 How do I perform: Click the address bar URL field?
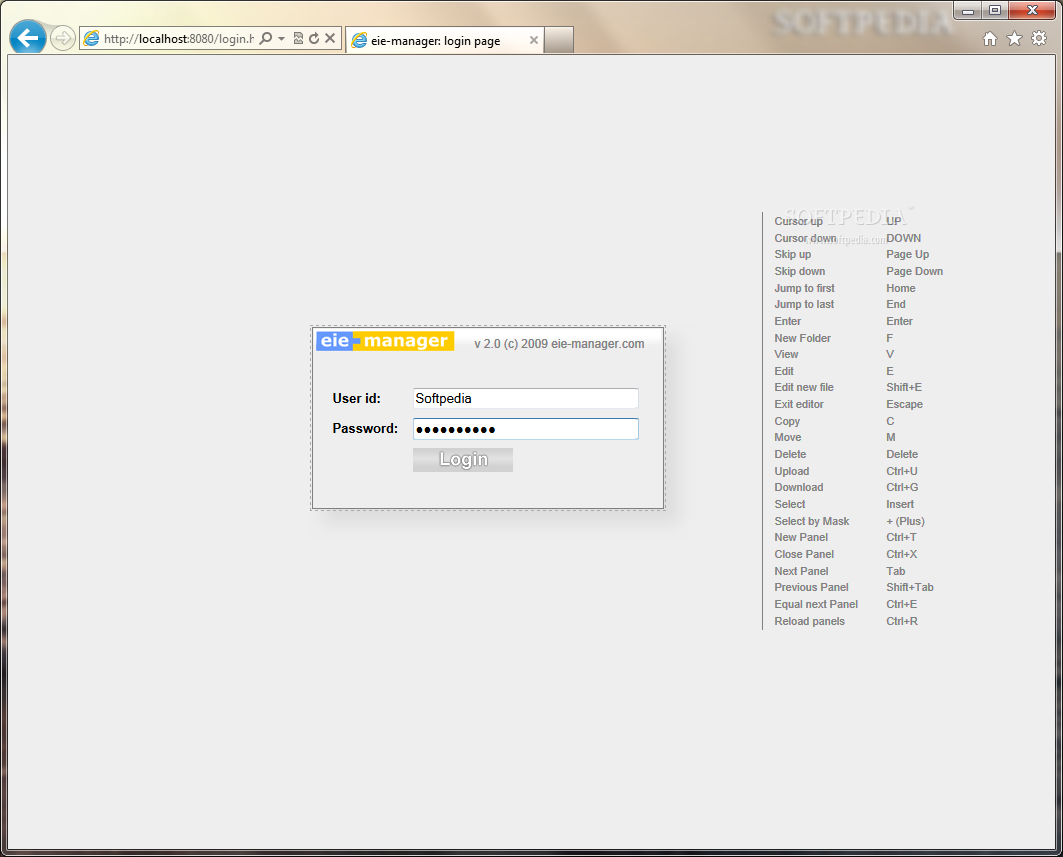[179, 39]
